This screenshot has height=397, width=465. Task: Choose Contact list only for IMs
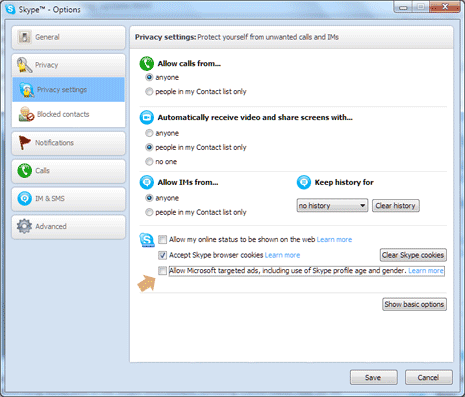tap(149, 212)
